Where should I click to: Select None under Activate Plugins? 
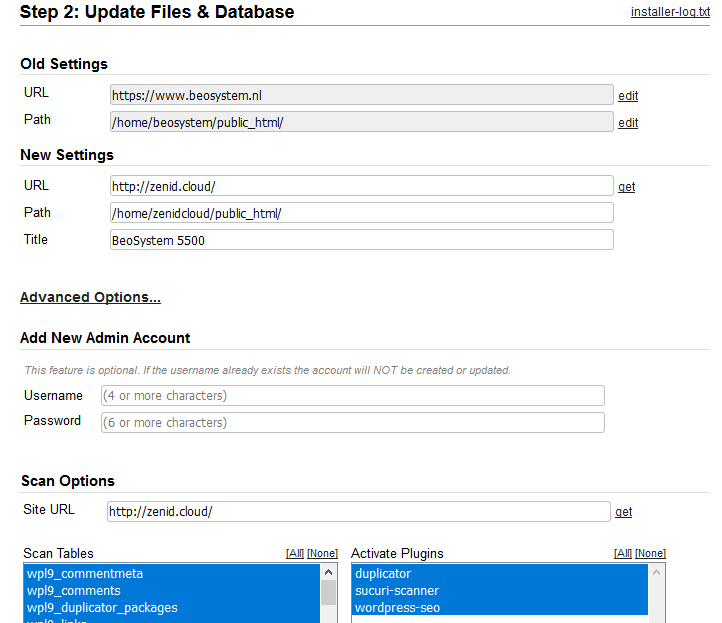tap(650, 553)
